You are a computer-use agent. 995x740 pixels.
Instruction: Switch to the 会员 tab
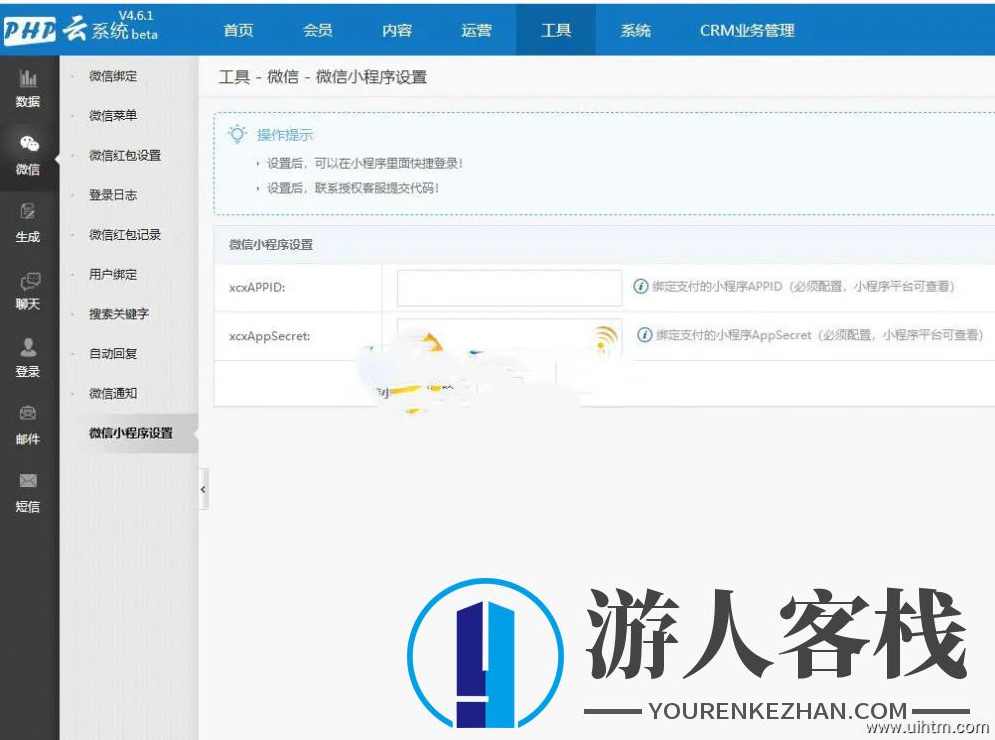pyautogui.click(x=317, y=30)
